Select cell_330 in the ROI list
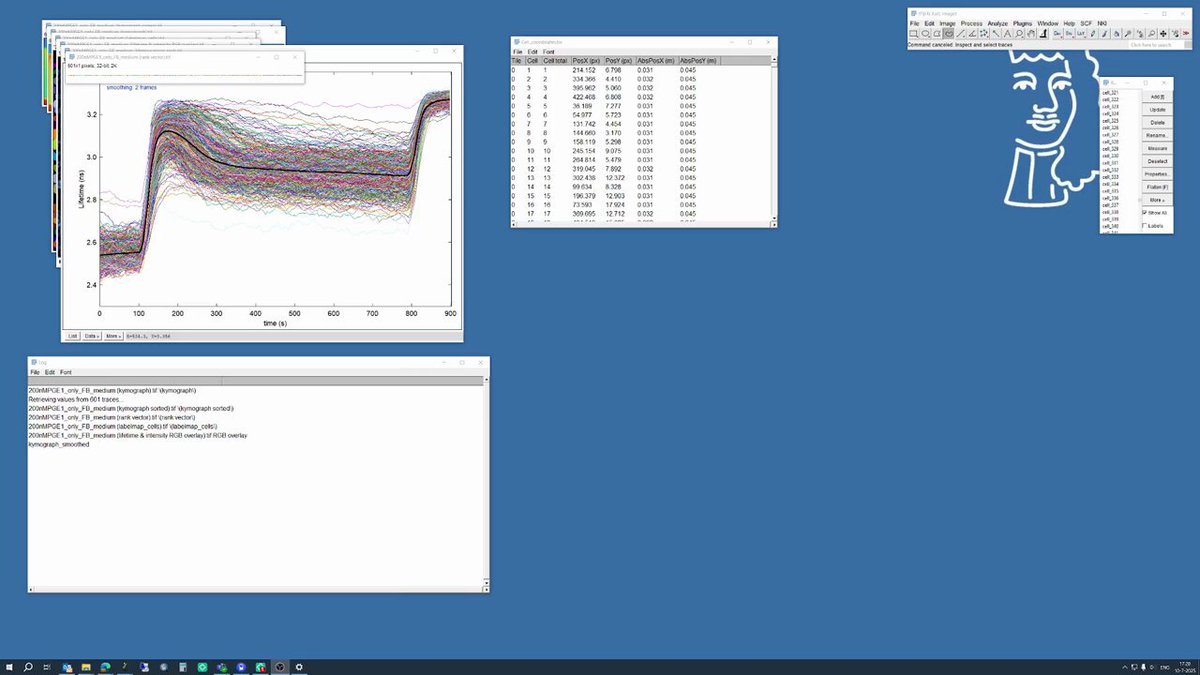 pos(1110,156)
